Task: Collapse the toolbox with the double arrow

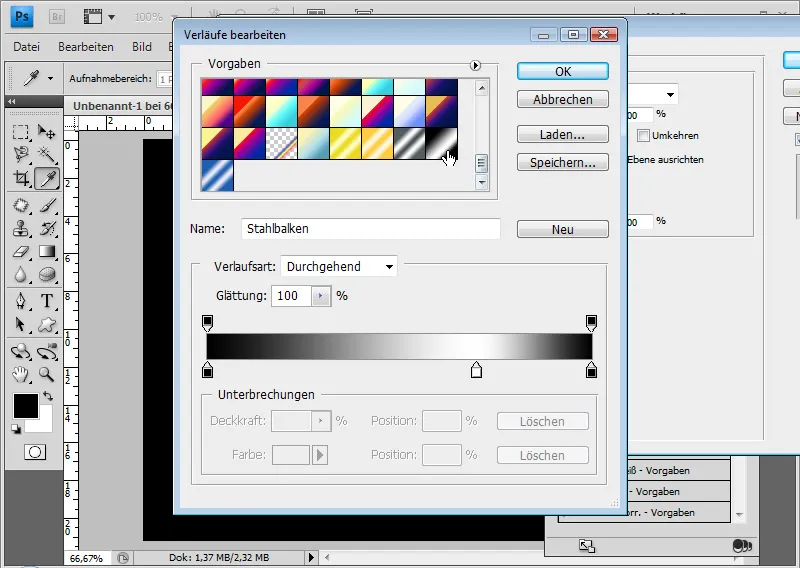Action: pyautogui.click(x=12, y=101)
